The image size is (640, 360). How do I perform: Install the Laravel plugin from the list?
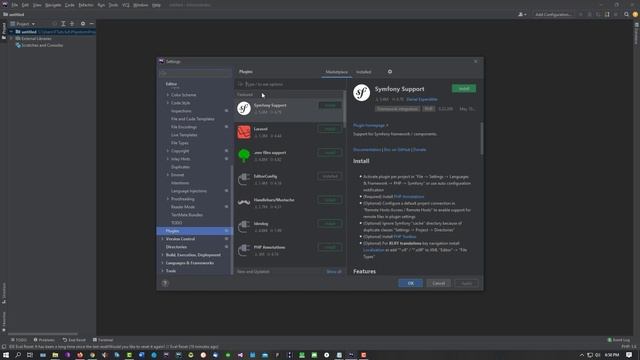click(329, 129)
